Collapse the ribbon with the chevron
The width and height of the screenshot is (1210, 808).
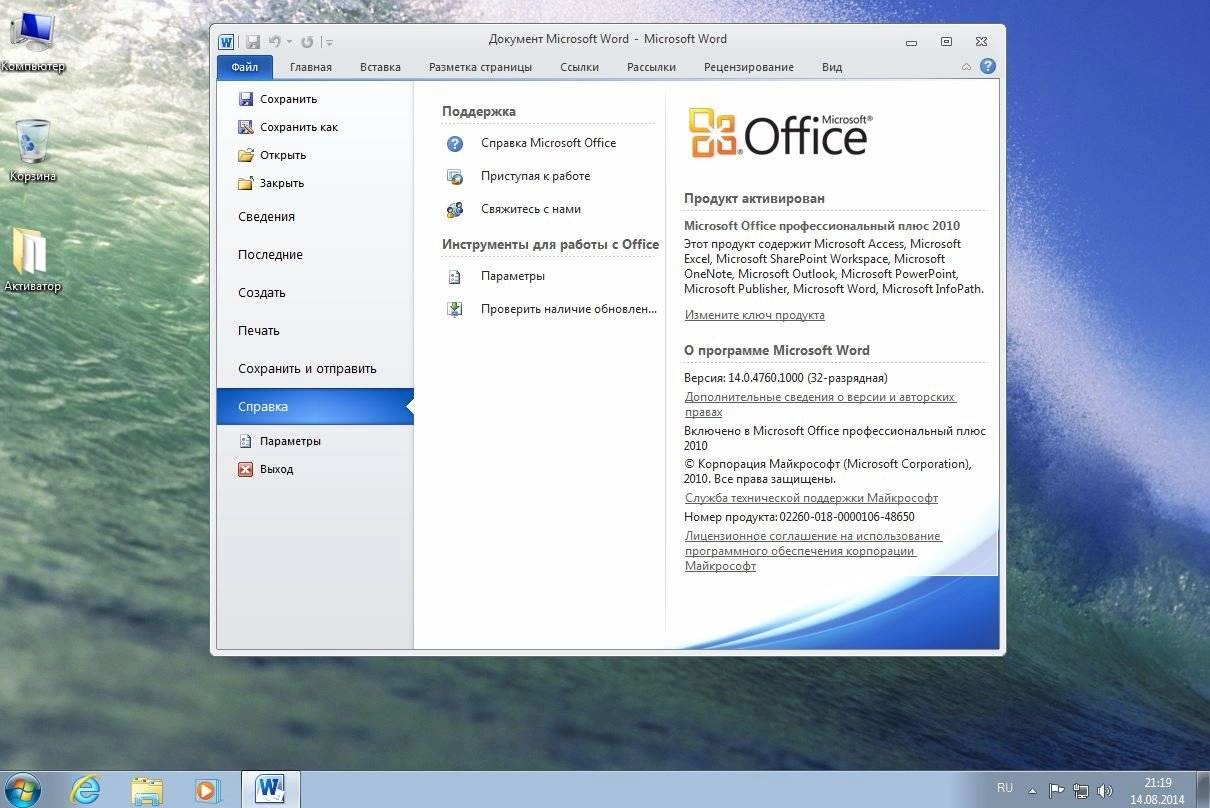(966, 67)
